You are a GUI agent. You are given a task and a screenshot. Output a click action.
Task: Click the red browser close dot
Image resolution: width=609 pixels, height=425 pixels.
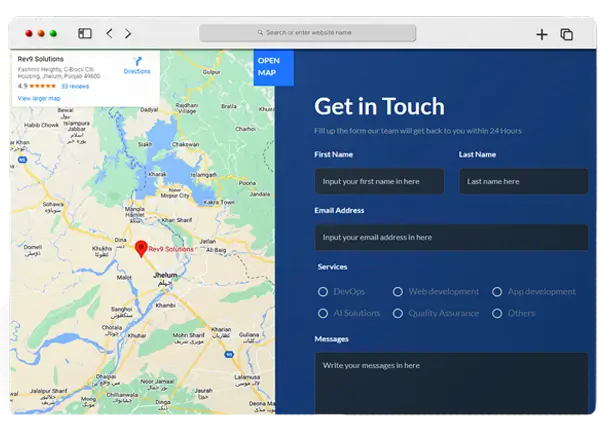29,33
